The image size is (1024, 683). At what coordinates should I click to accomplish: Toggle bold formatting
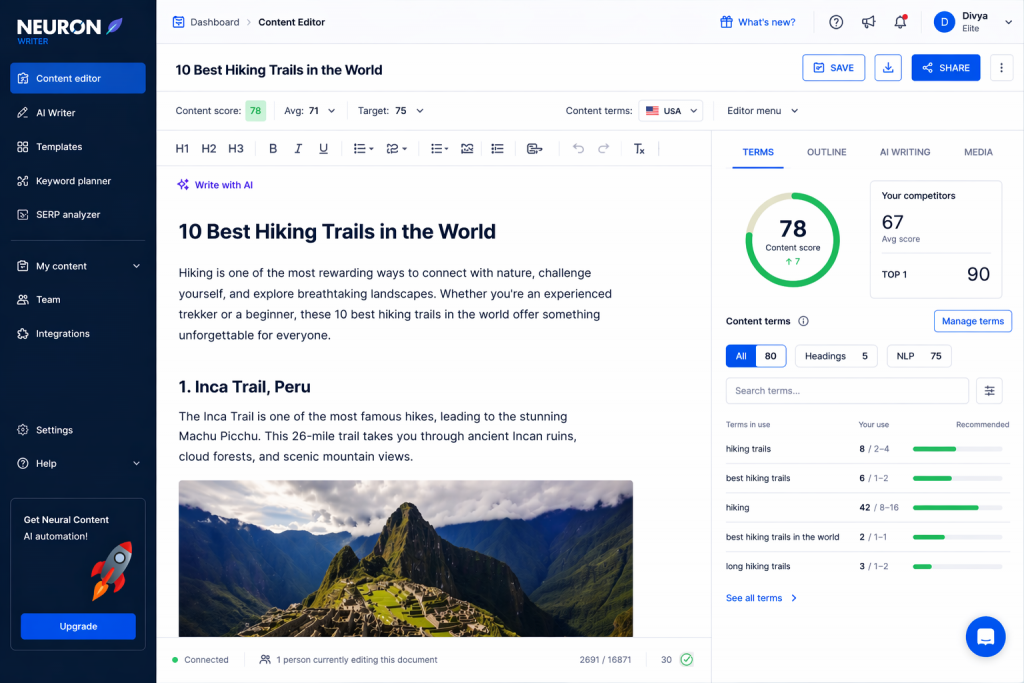click(273, 149)
